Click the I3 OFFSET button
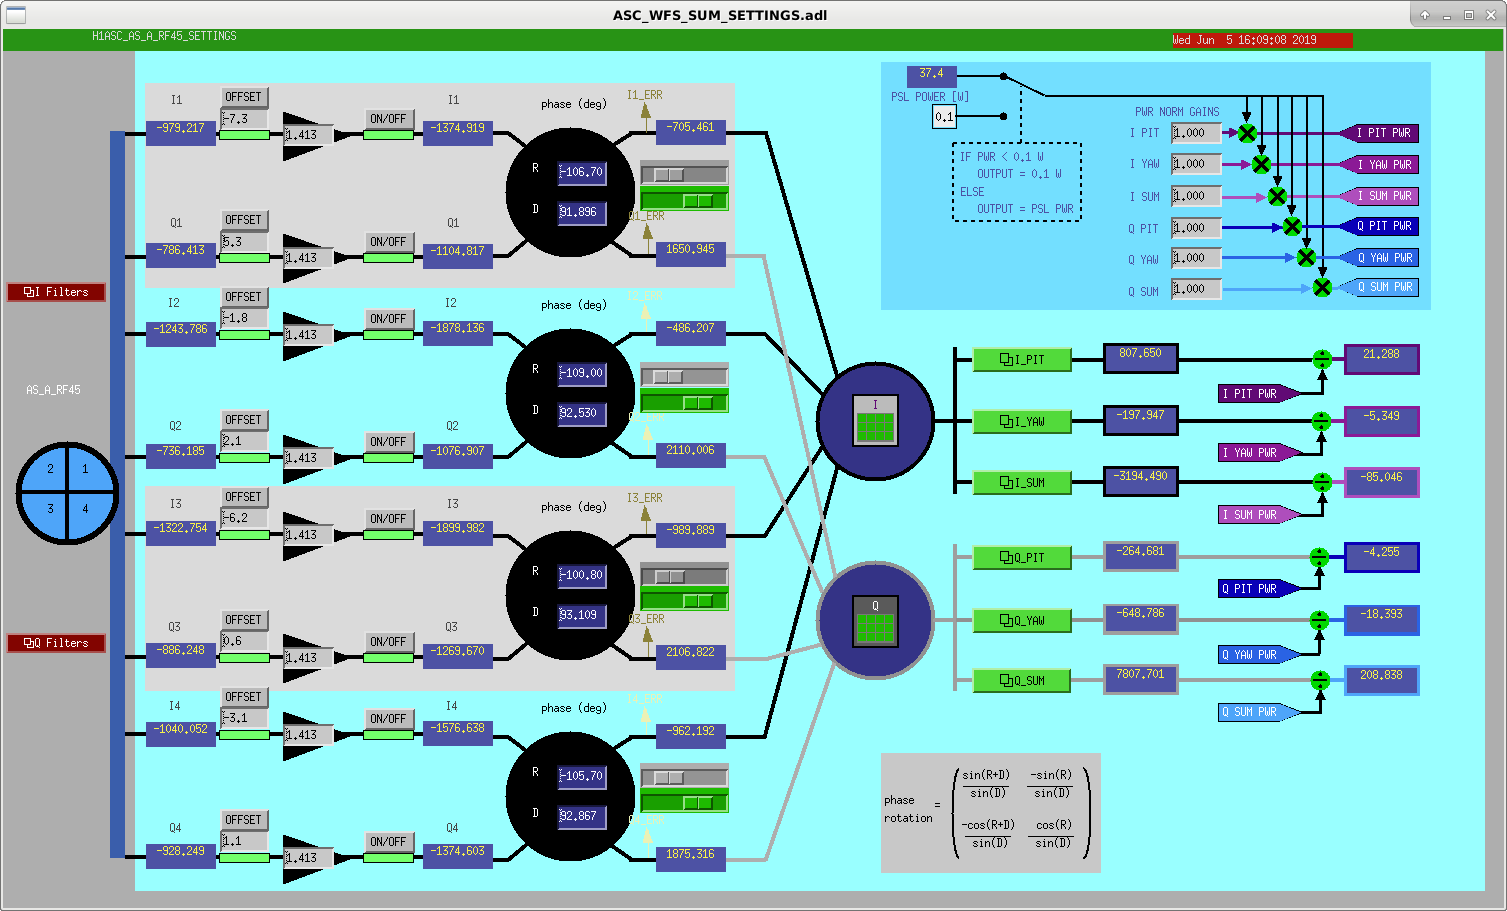This screenshot has width=1507, height=911. (243, 497)
